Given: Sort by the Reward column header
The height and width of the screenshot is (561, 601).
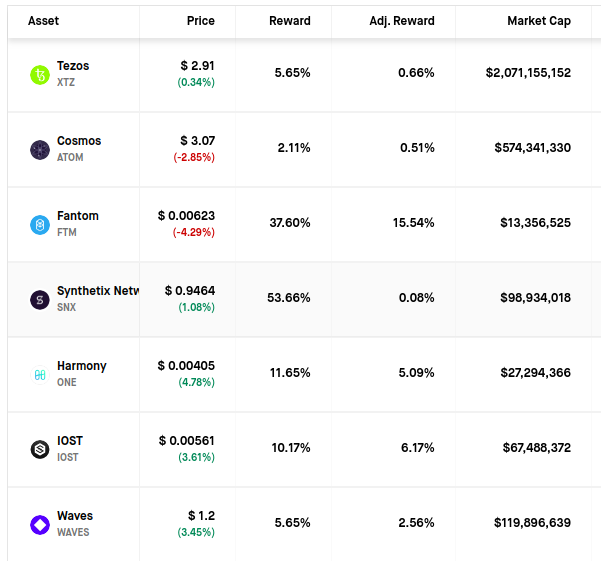Looking at the screenshot, I should click(x=289, y=21).
